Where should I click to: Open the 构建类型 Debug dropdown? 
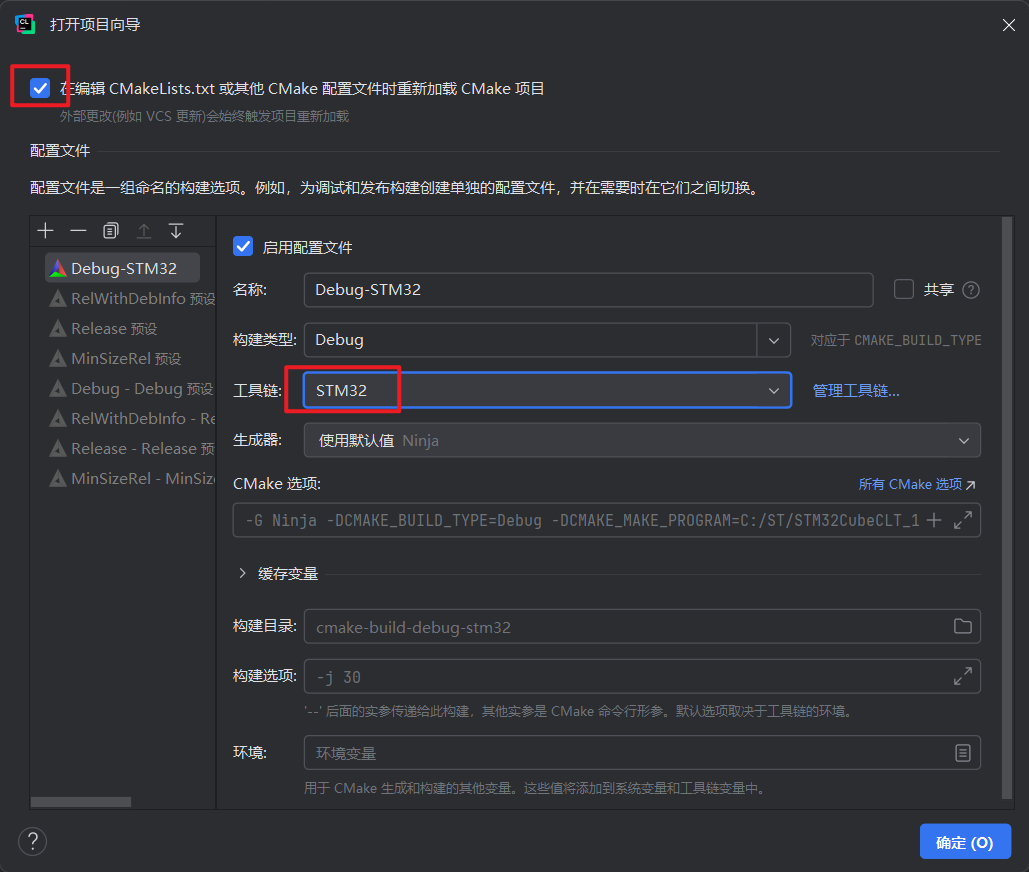[x=774, y=340]
